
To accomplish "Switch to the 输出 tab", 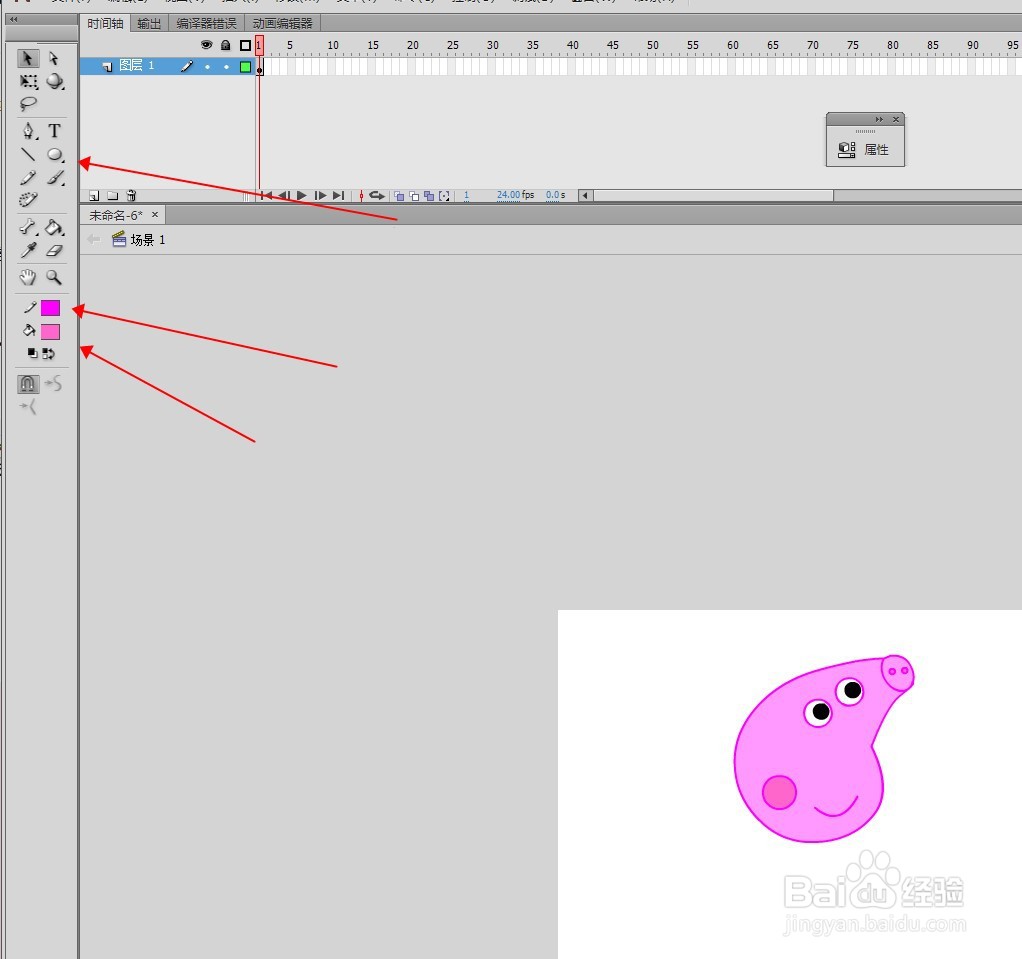I will 149,23.
